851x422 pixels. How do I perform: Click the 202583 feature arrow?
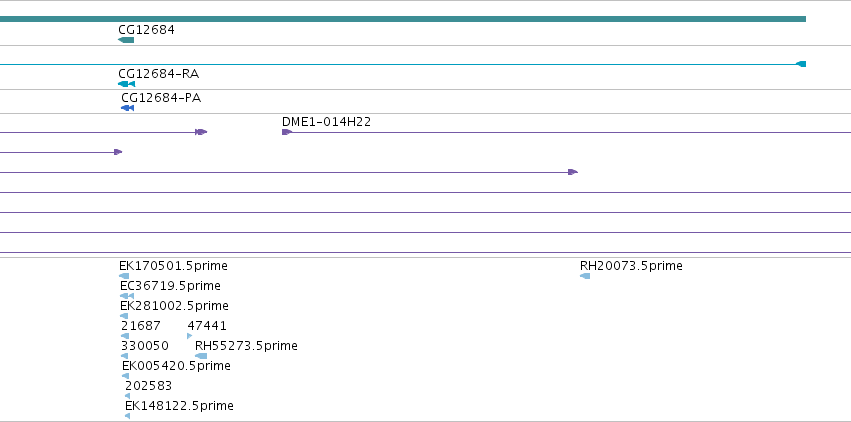point(128,397)
